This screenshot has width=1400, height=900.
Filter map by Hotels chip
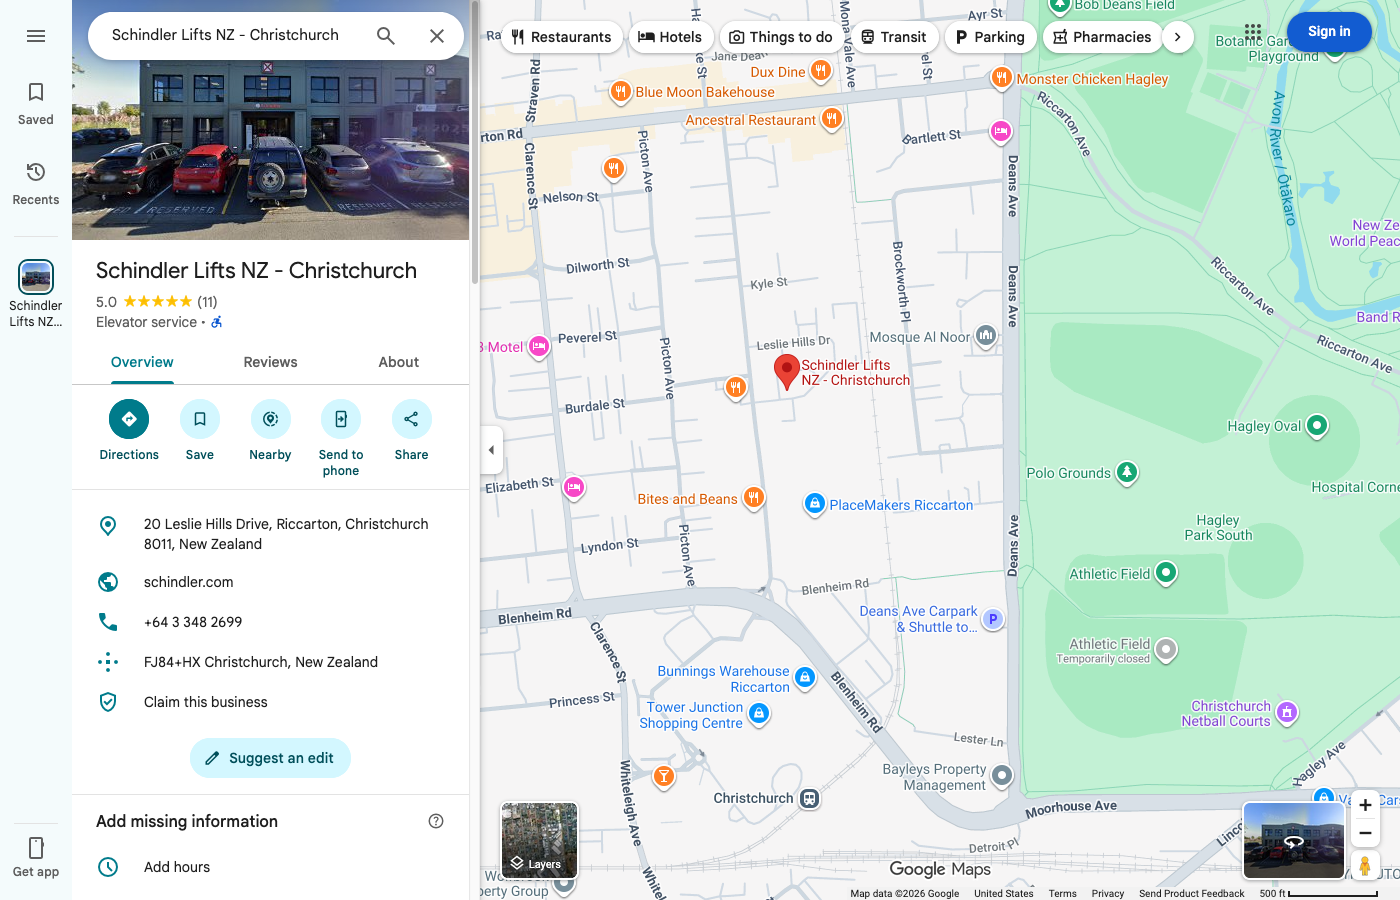[670, 37]
